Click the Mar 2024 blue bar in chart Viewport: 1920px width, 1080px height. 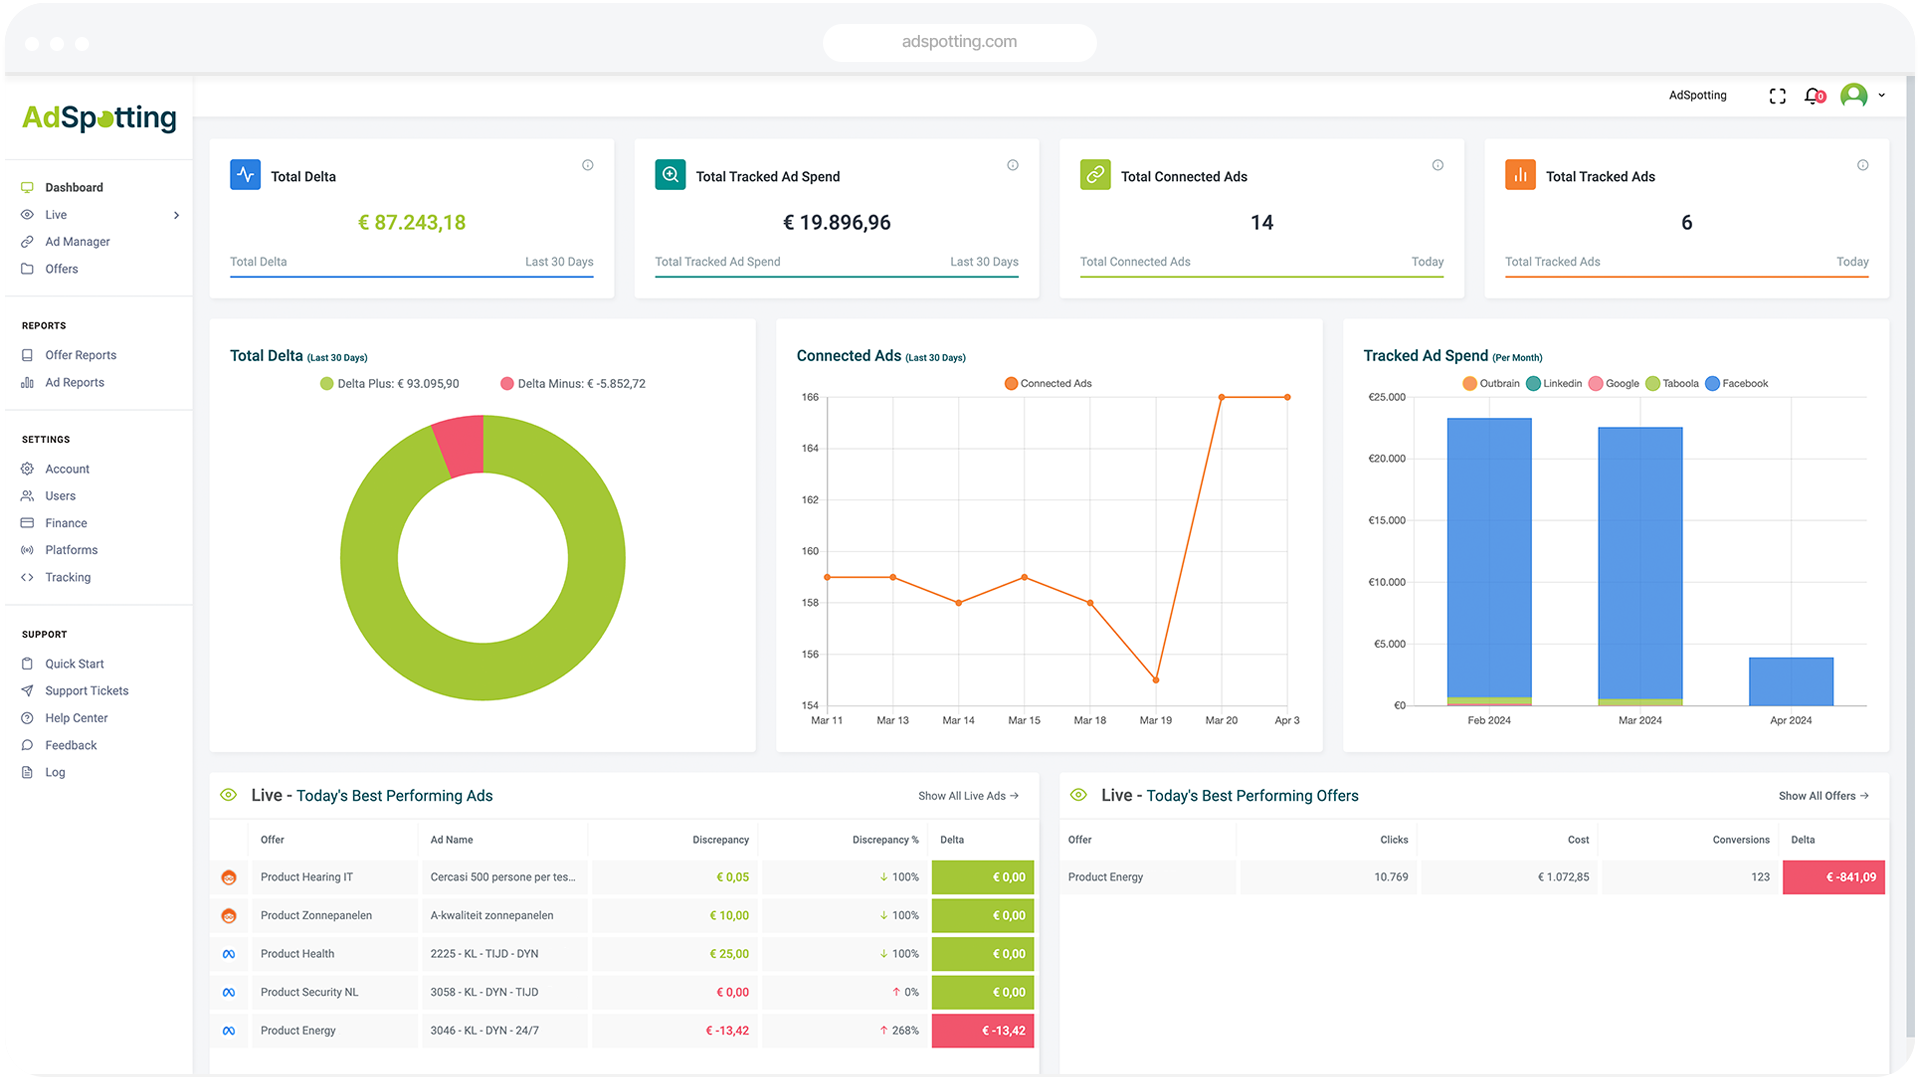click(x=1640, y=560)
